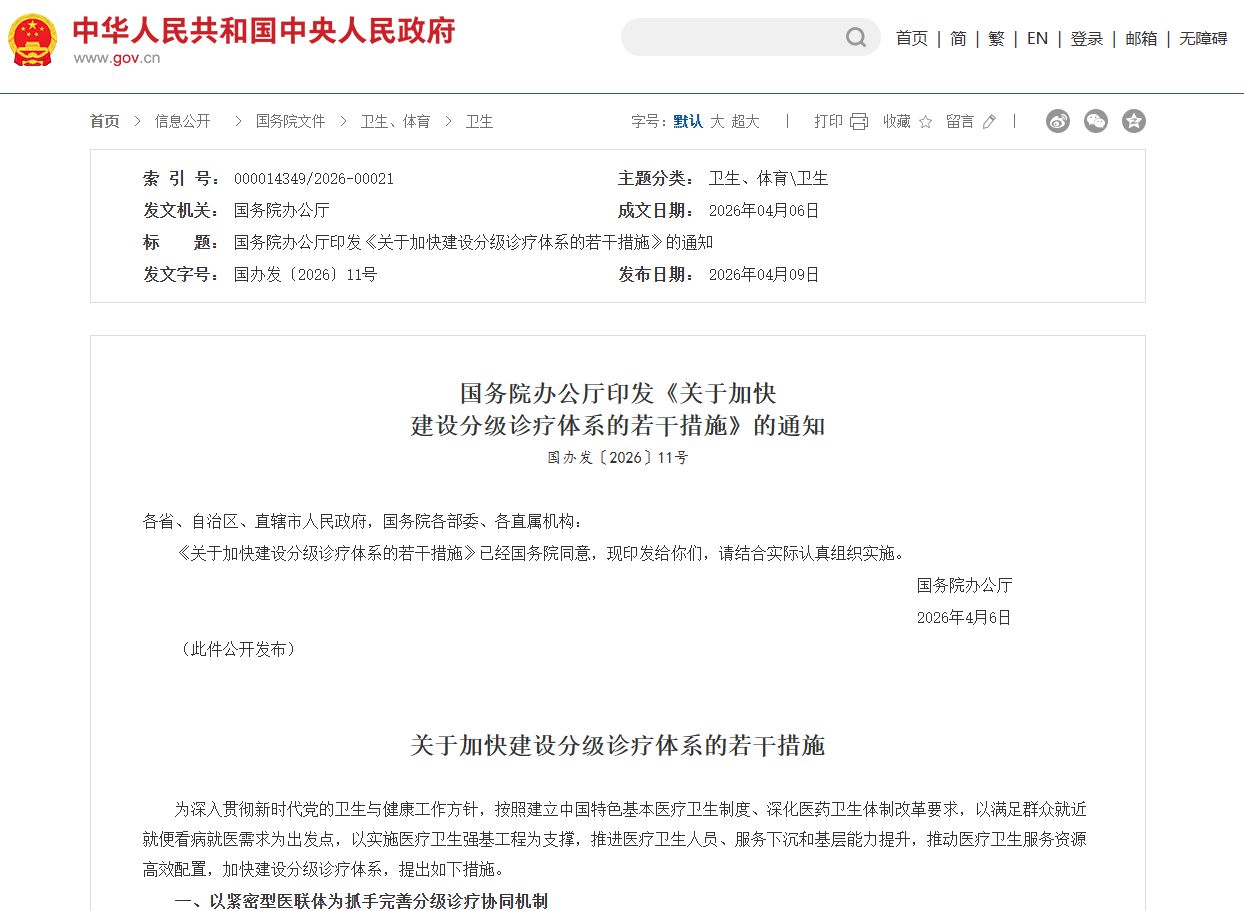This screenshot has height=911, width=1244.
Task: Open the 邮箱 mailbox link
Action: pos(1141,38)
